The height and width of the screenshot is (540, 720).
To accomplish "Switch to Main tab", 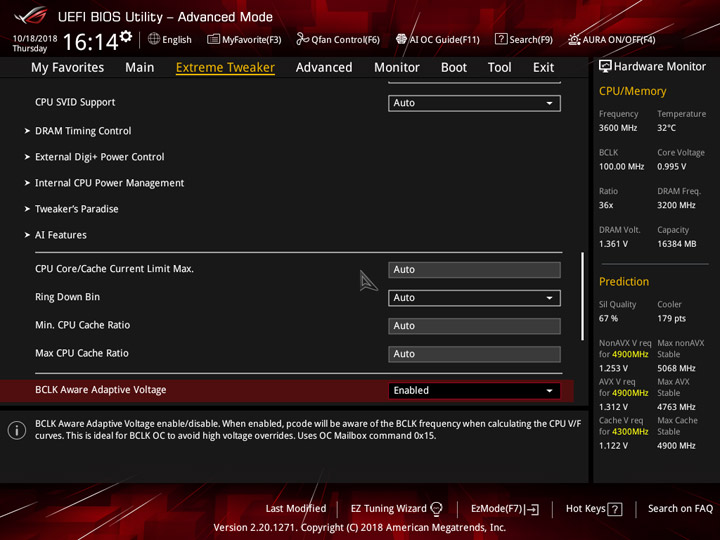I will 140,68.
